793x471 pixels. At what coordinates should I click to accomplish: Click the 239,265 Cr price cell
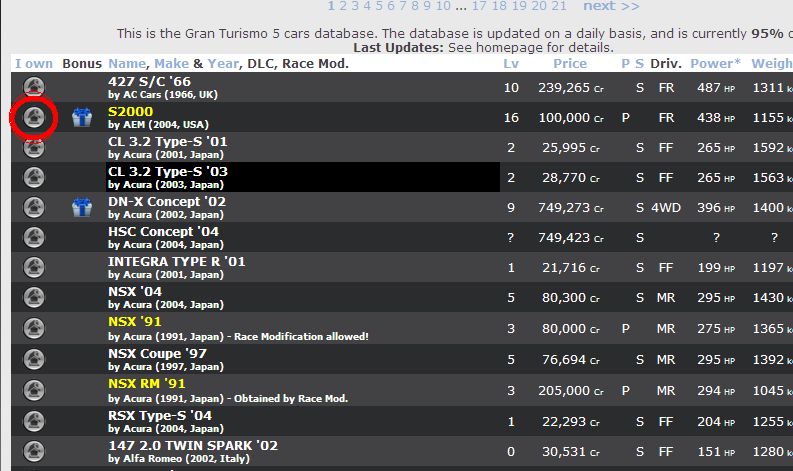[x=571, y=88]
